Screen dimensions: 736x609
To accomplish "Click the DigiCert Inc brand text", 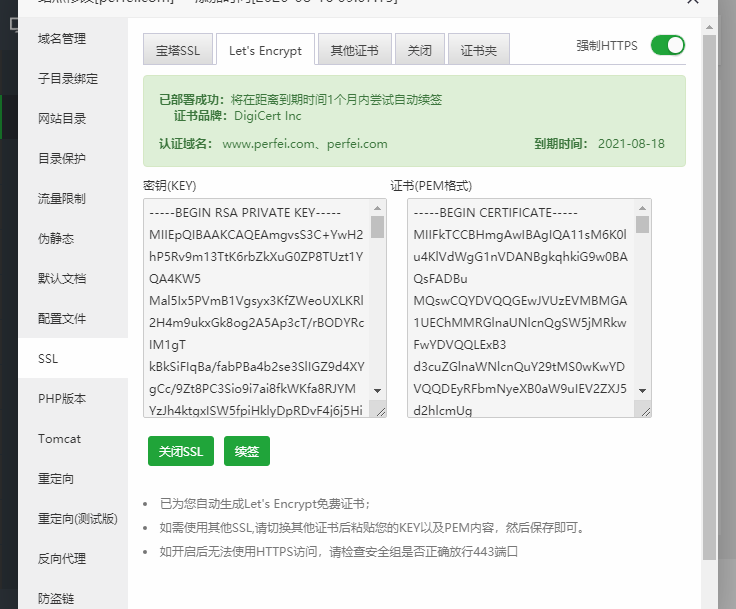I will (268, 116).
